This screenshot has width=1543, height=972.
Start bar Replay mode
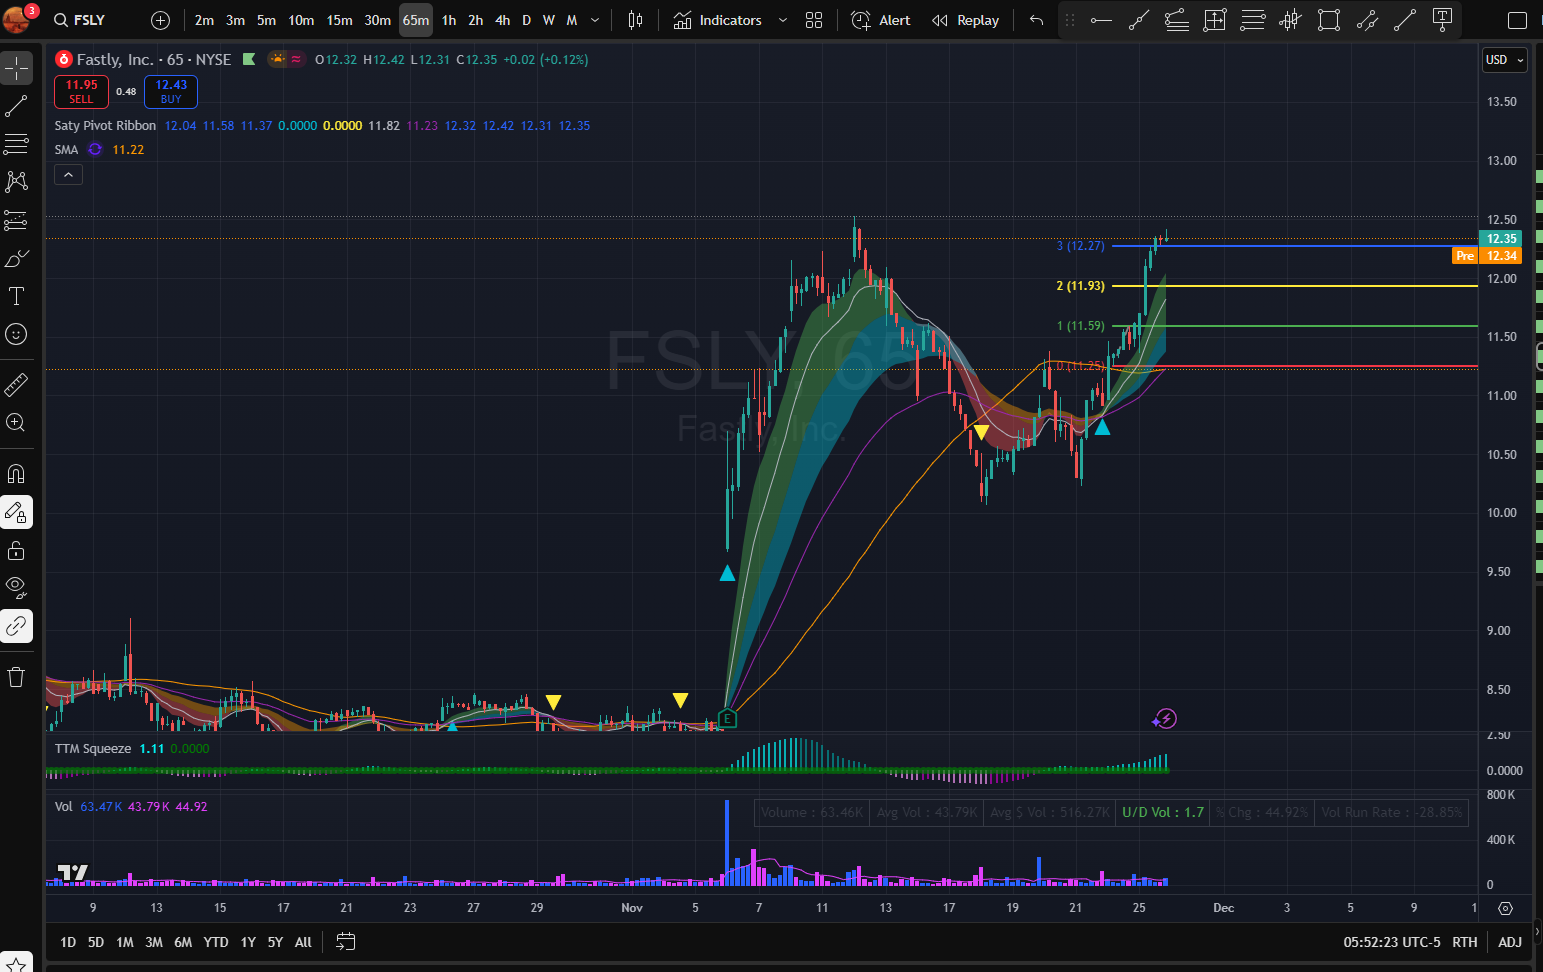click(965, 20)
